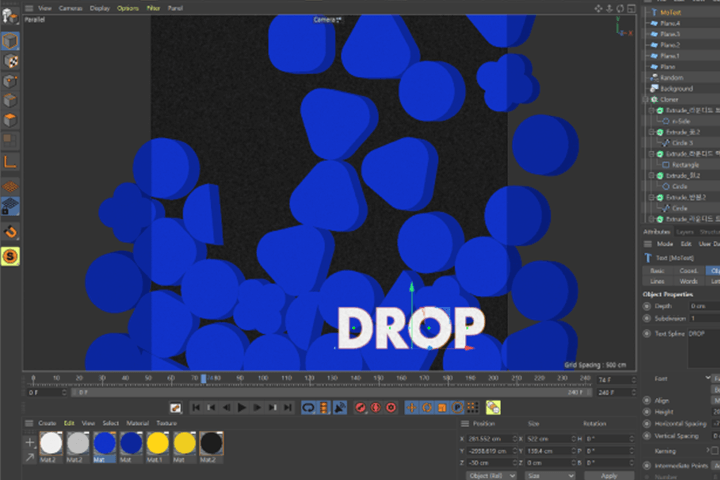Expand the Kerning arrow
720x480 pixels.
click(709, 450)
